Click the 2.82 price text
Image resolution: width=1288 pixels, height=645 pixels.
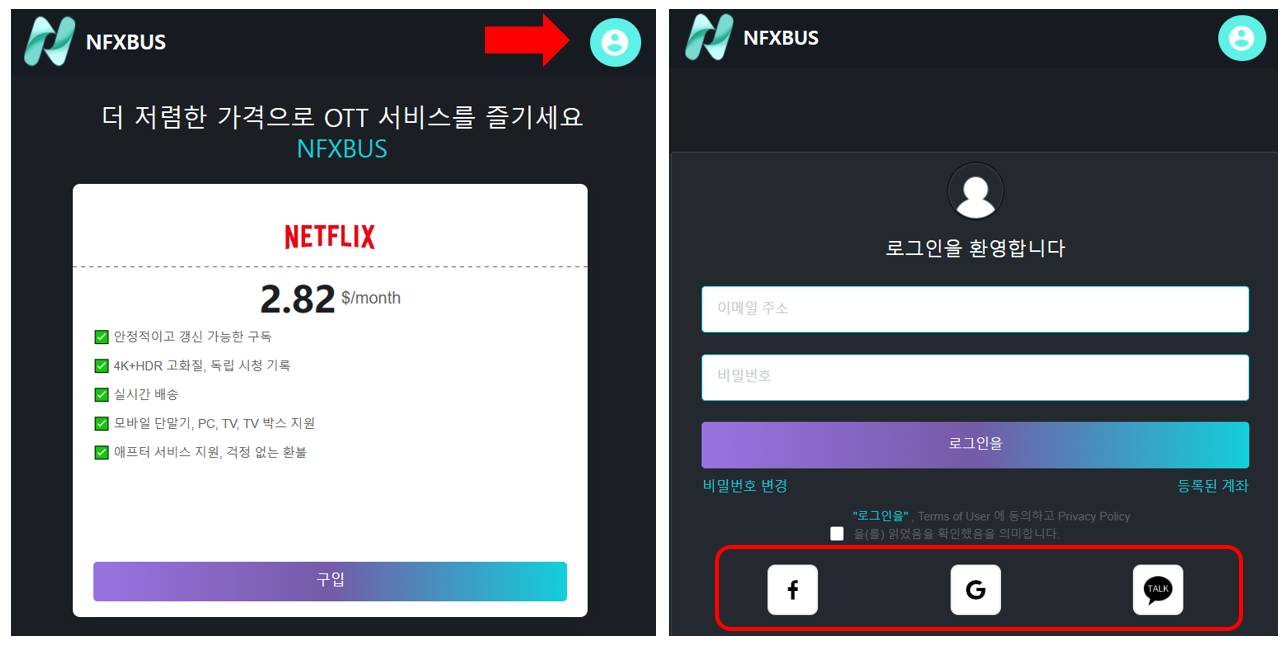[297, 299]
